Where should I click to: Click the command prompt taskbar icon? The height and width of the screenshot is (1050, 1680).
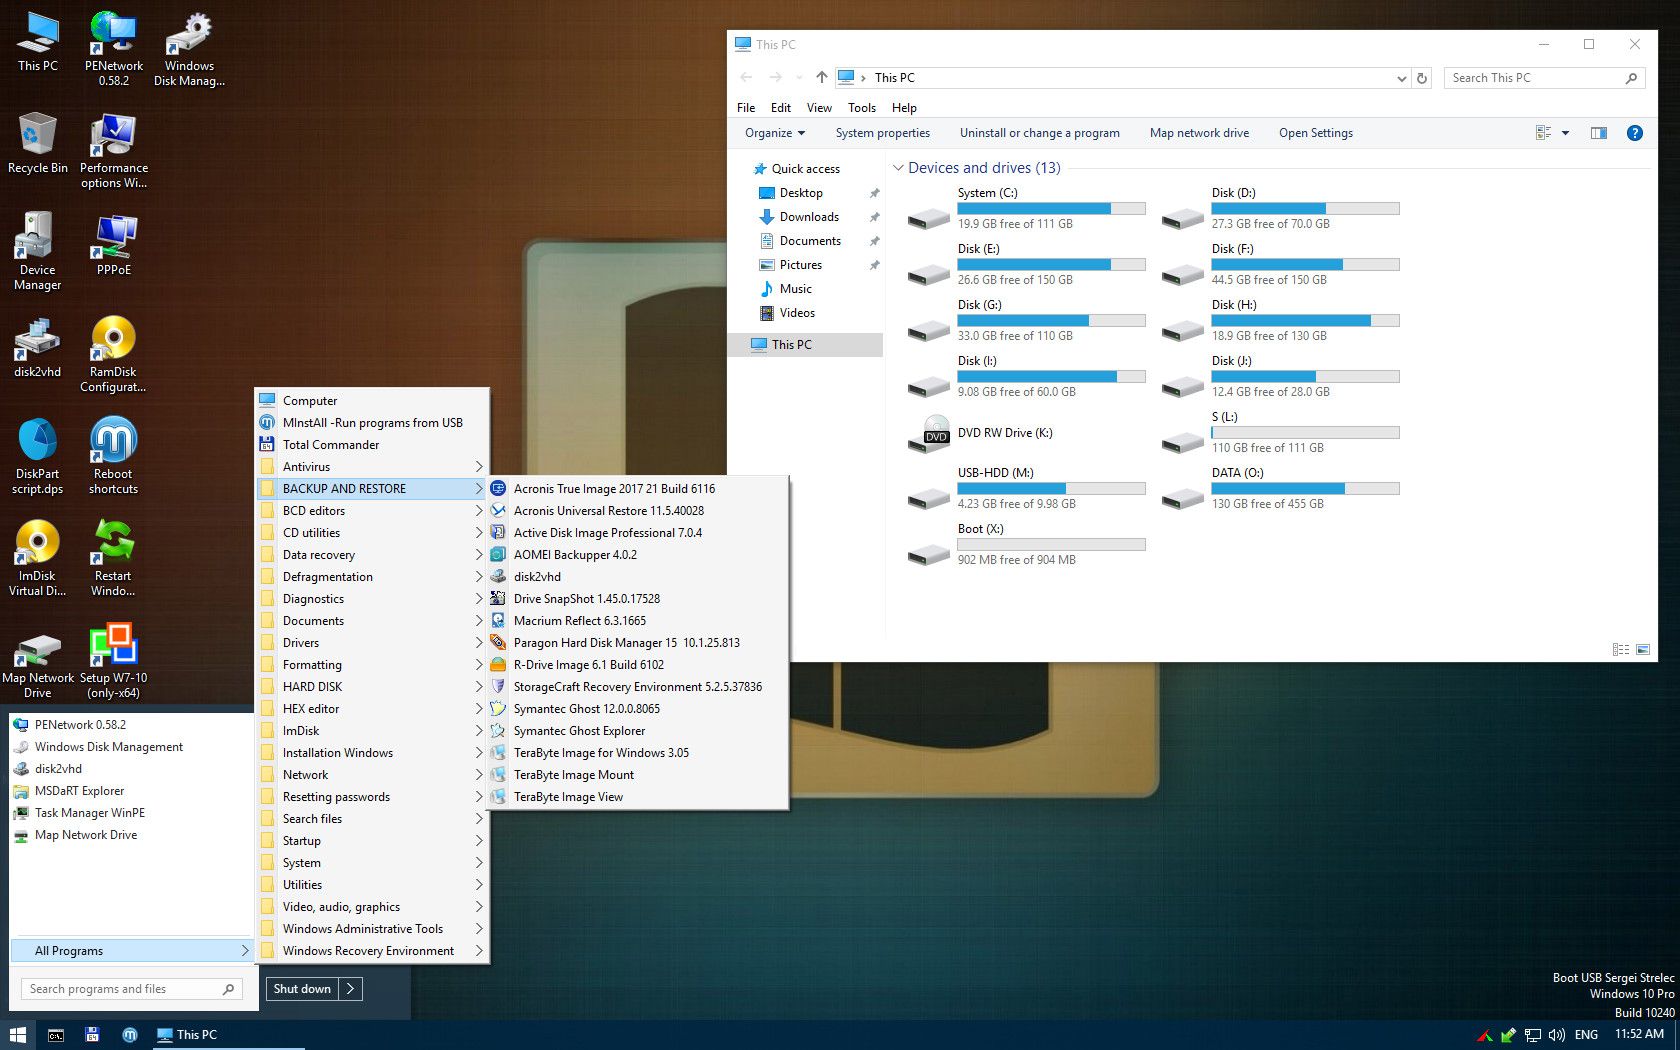coord(56,1035)
